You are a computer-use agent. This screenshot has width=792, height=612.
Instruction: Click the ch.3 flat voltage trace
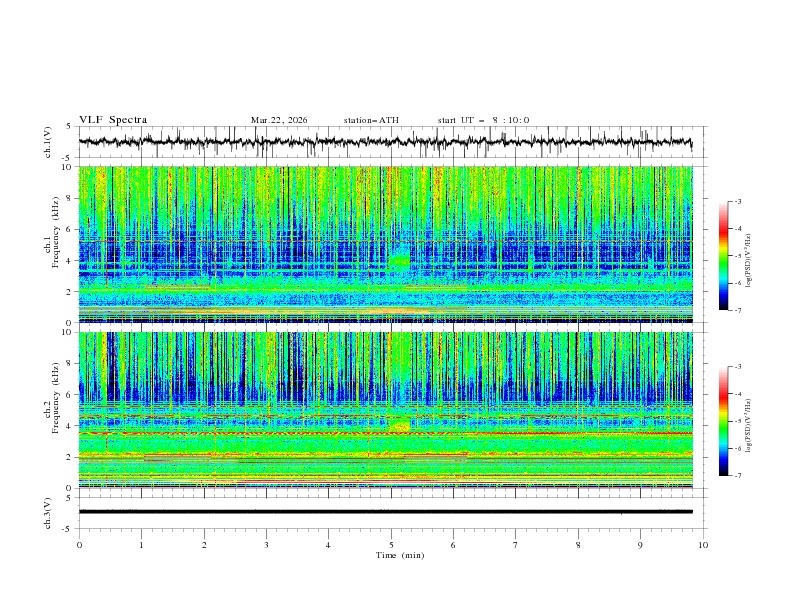coord(385,512)
